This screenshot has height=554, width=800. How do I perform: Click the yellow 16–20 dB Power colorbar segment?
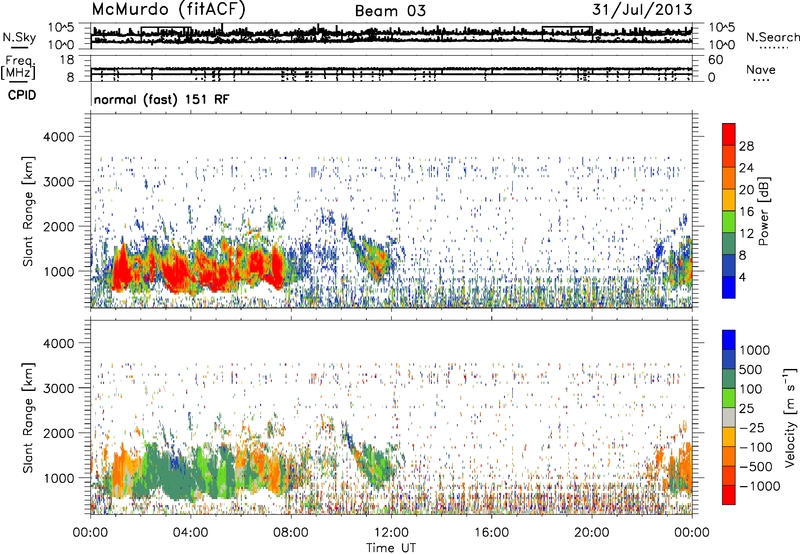coord(729,199)
